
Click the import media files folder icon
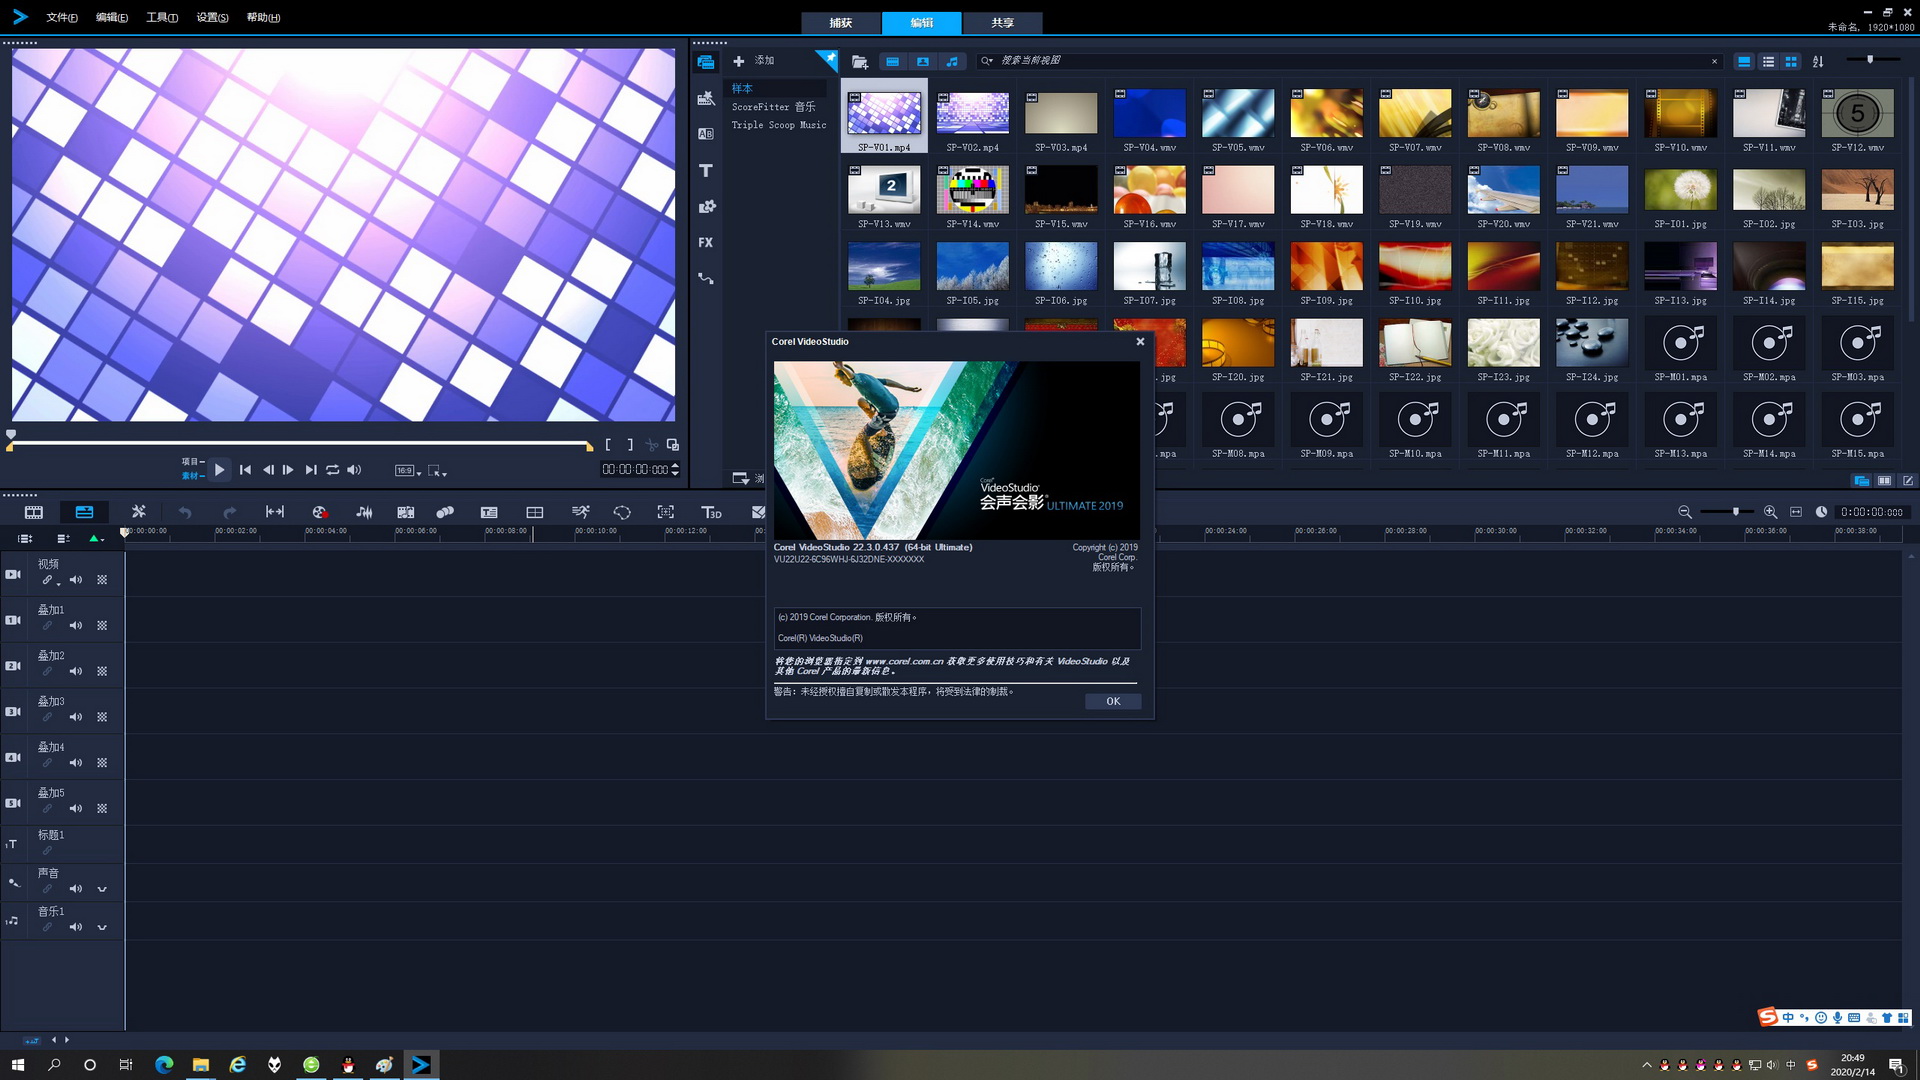point(859,61)
